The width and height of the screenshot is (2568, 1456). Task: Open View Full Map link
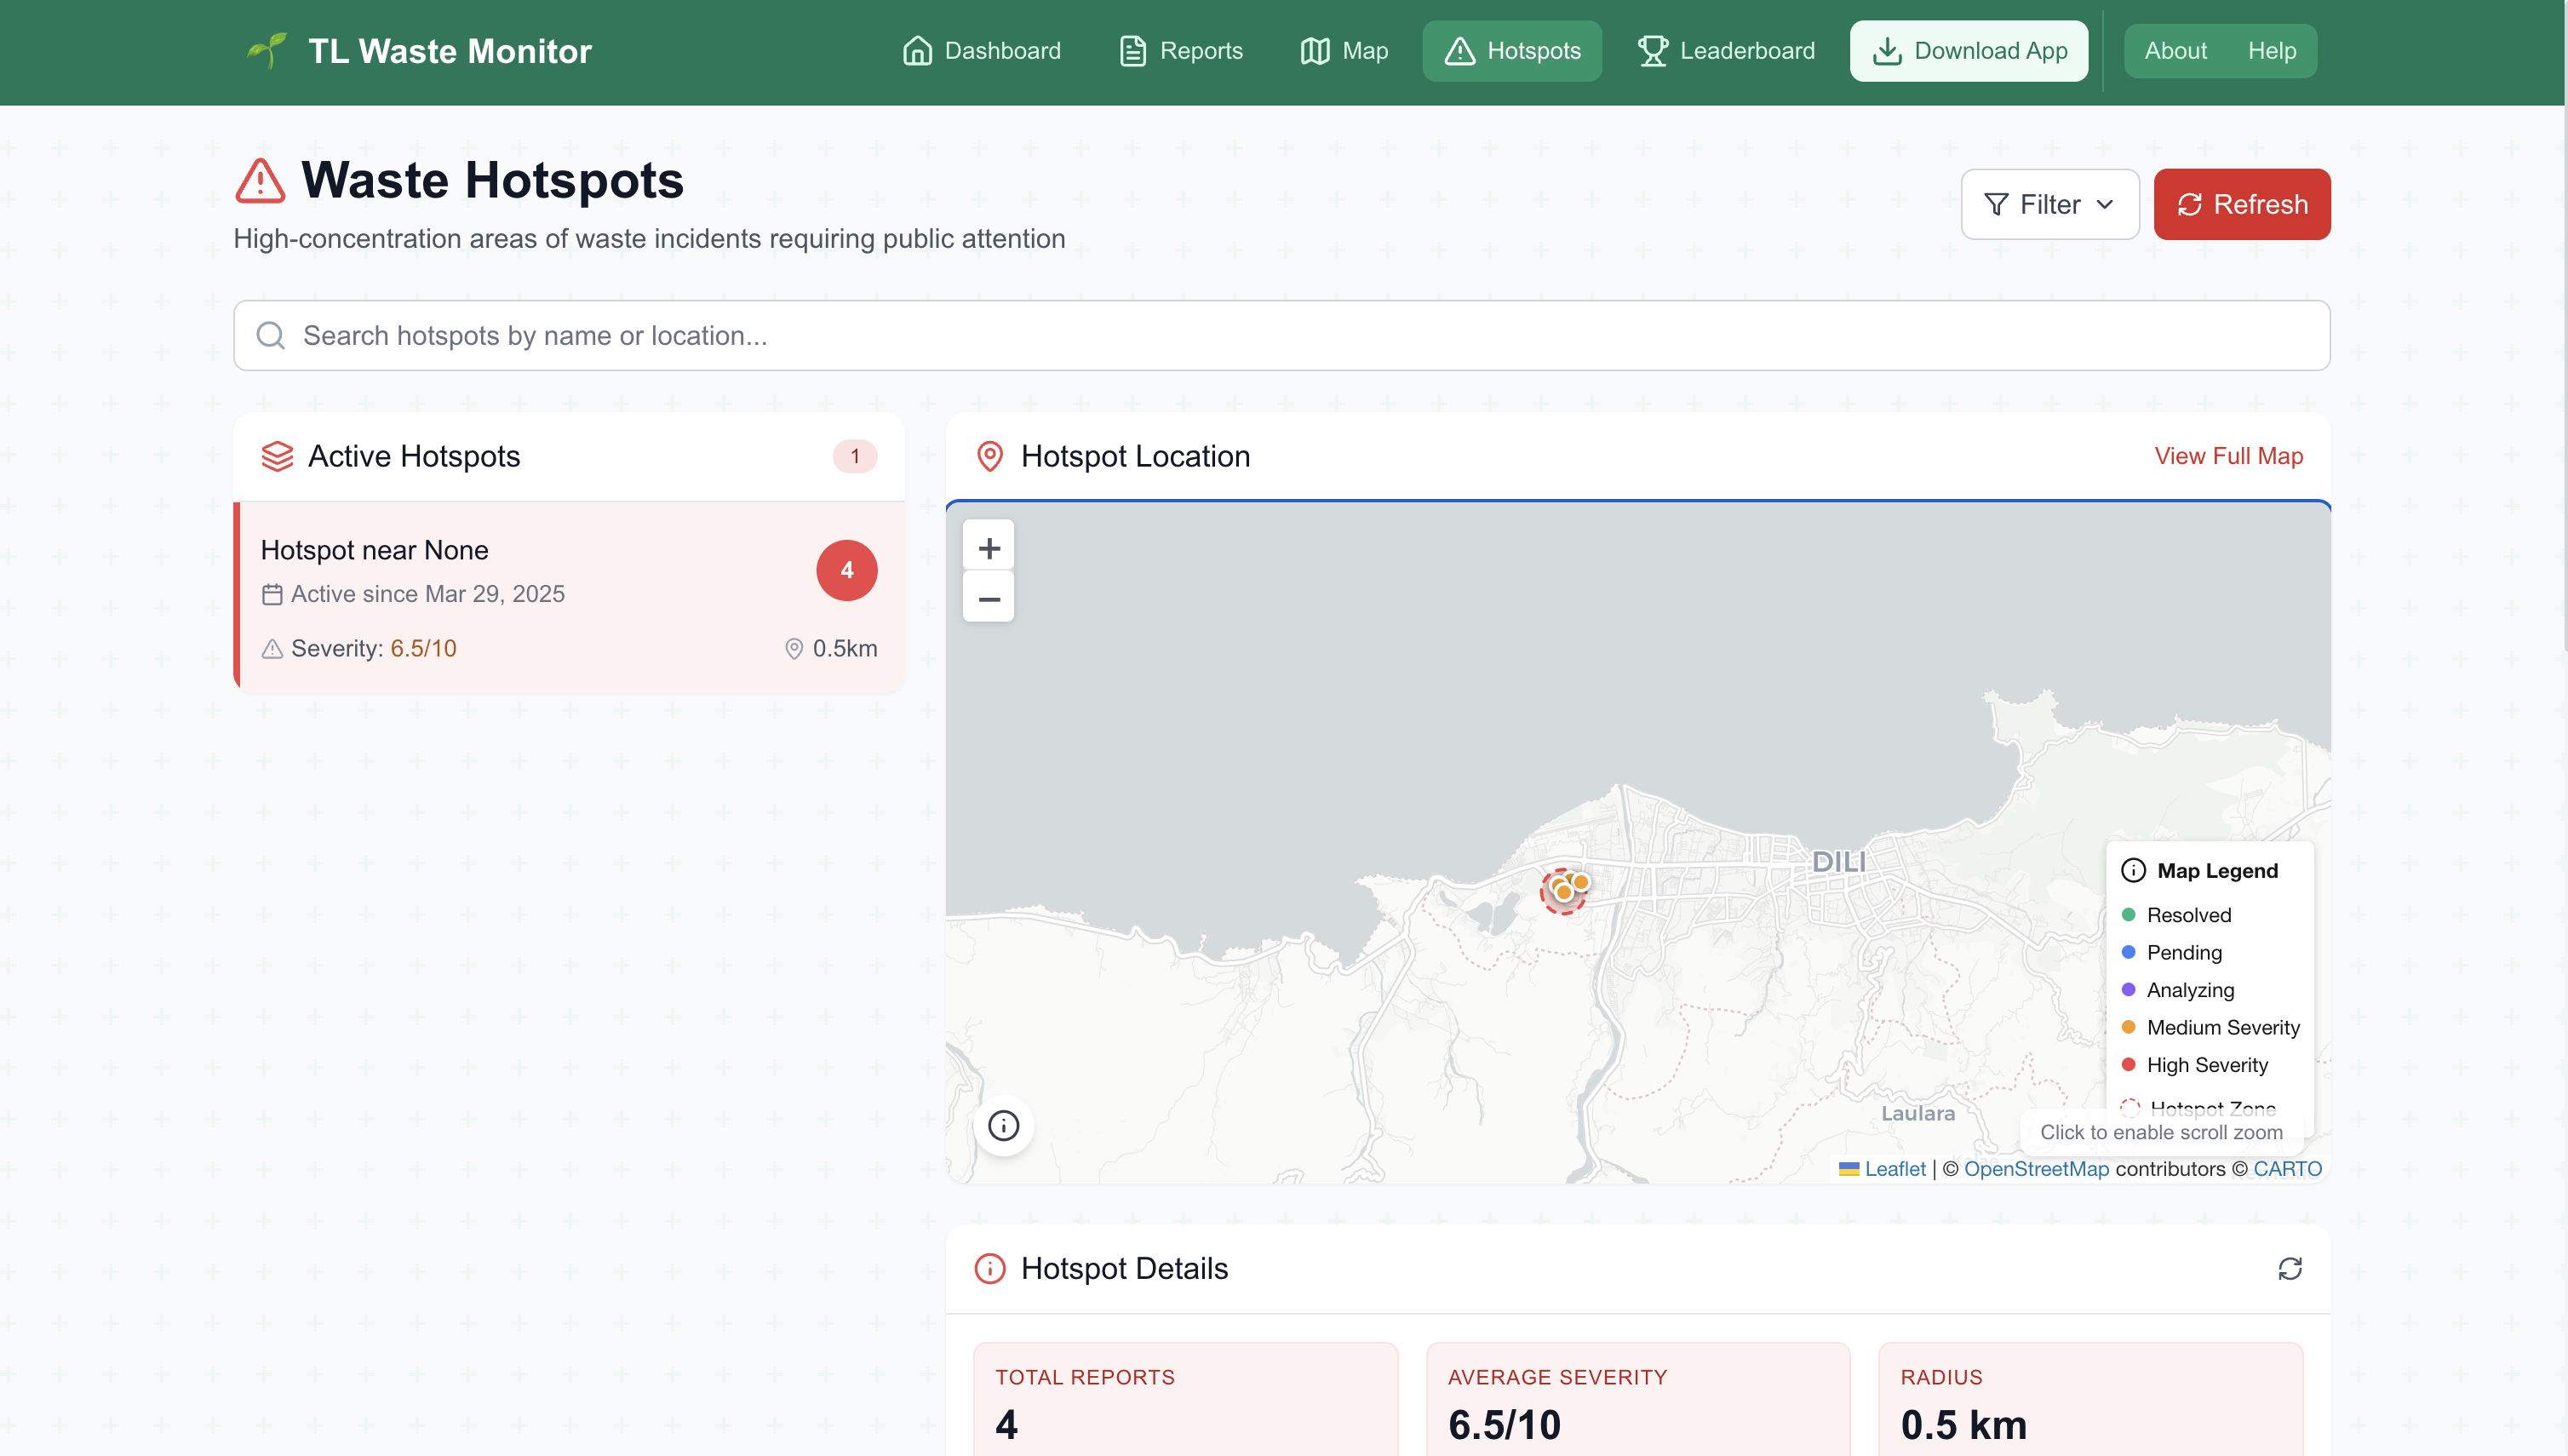point(2228,456)
